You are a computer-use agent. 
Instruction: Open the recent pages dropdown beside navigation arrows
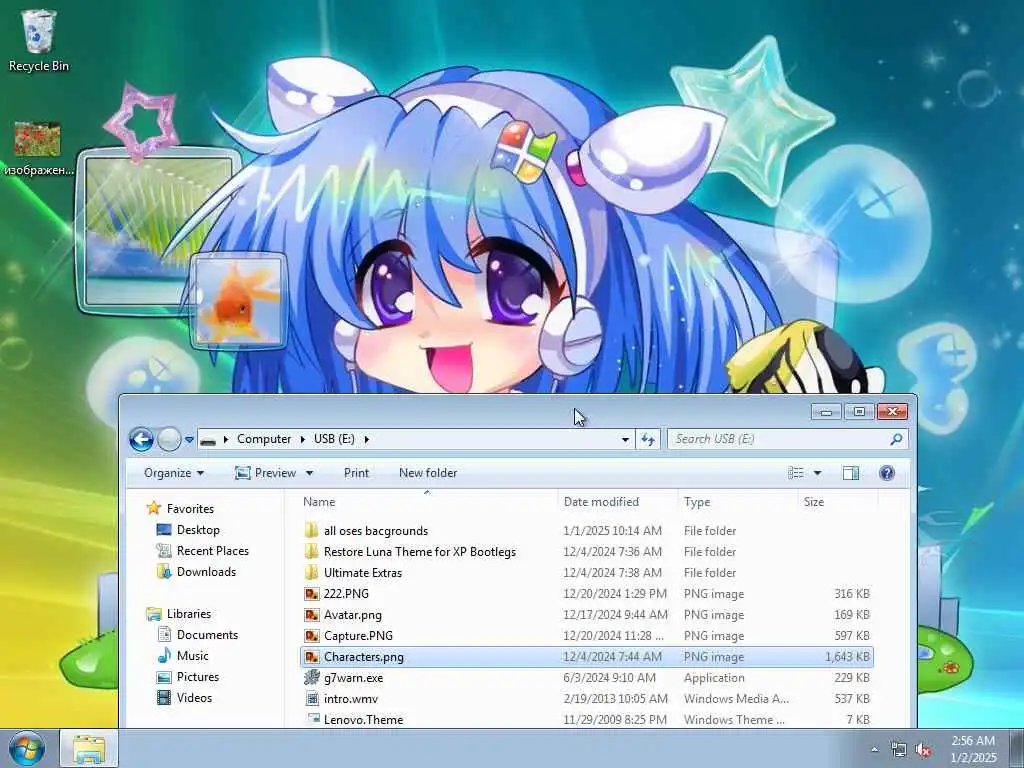(x=189, y=440)
